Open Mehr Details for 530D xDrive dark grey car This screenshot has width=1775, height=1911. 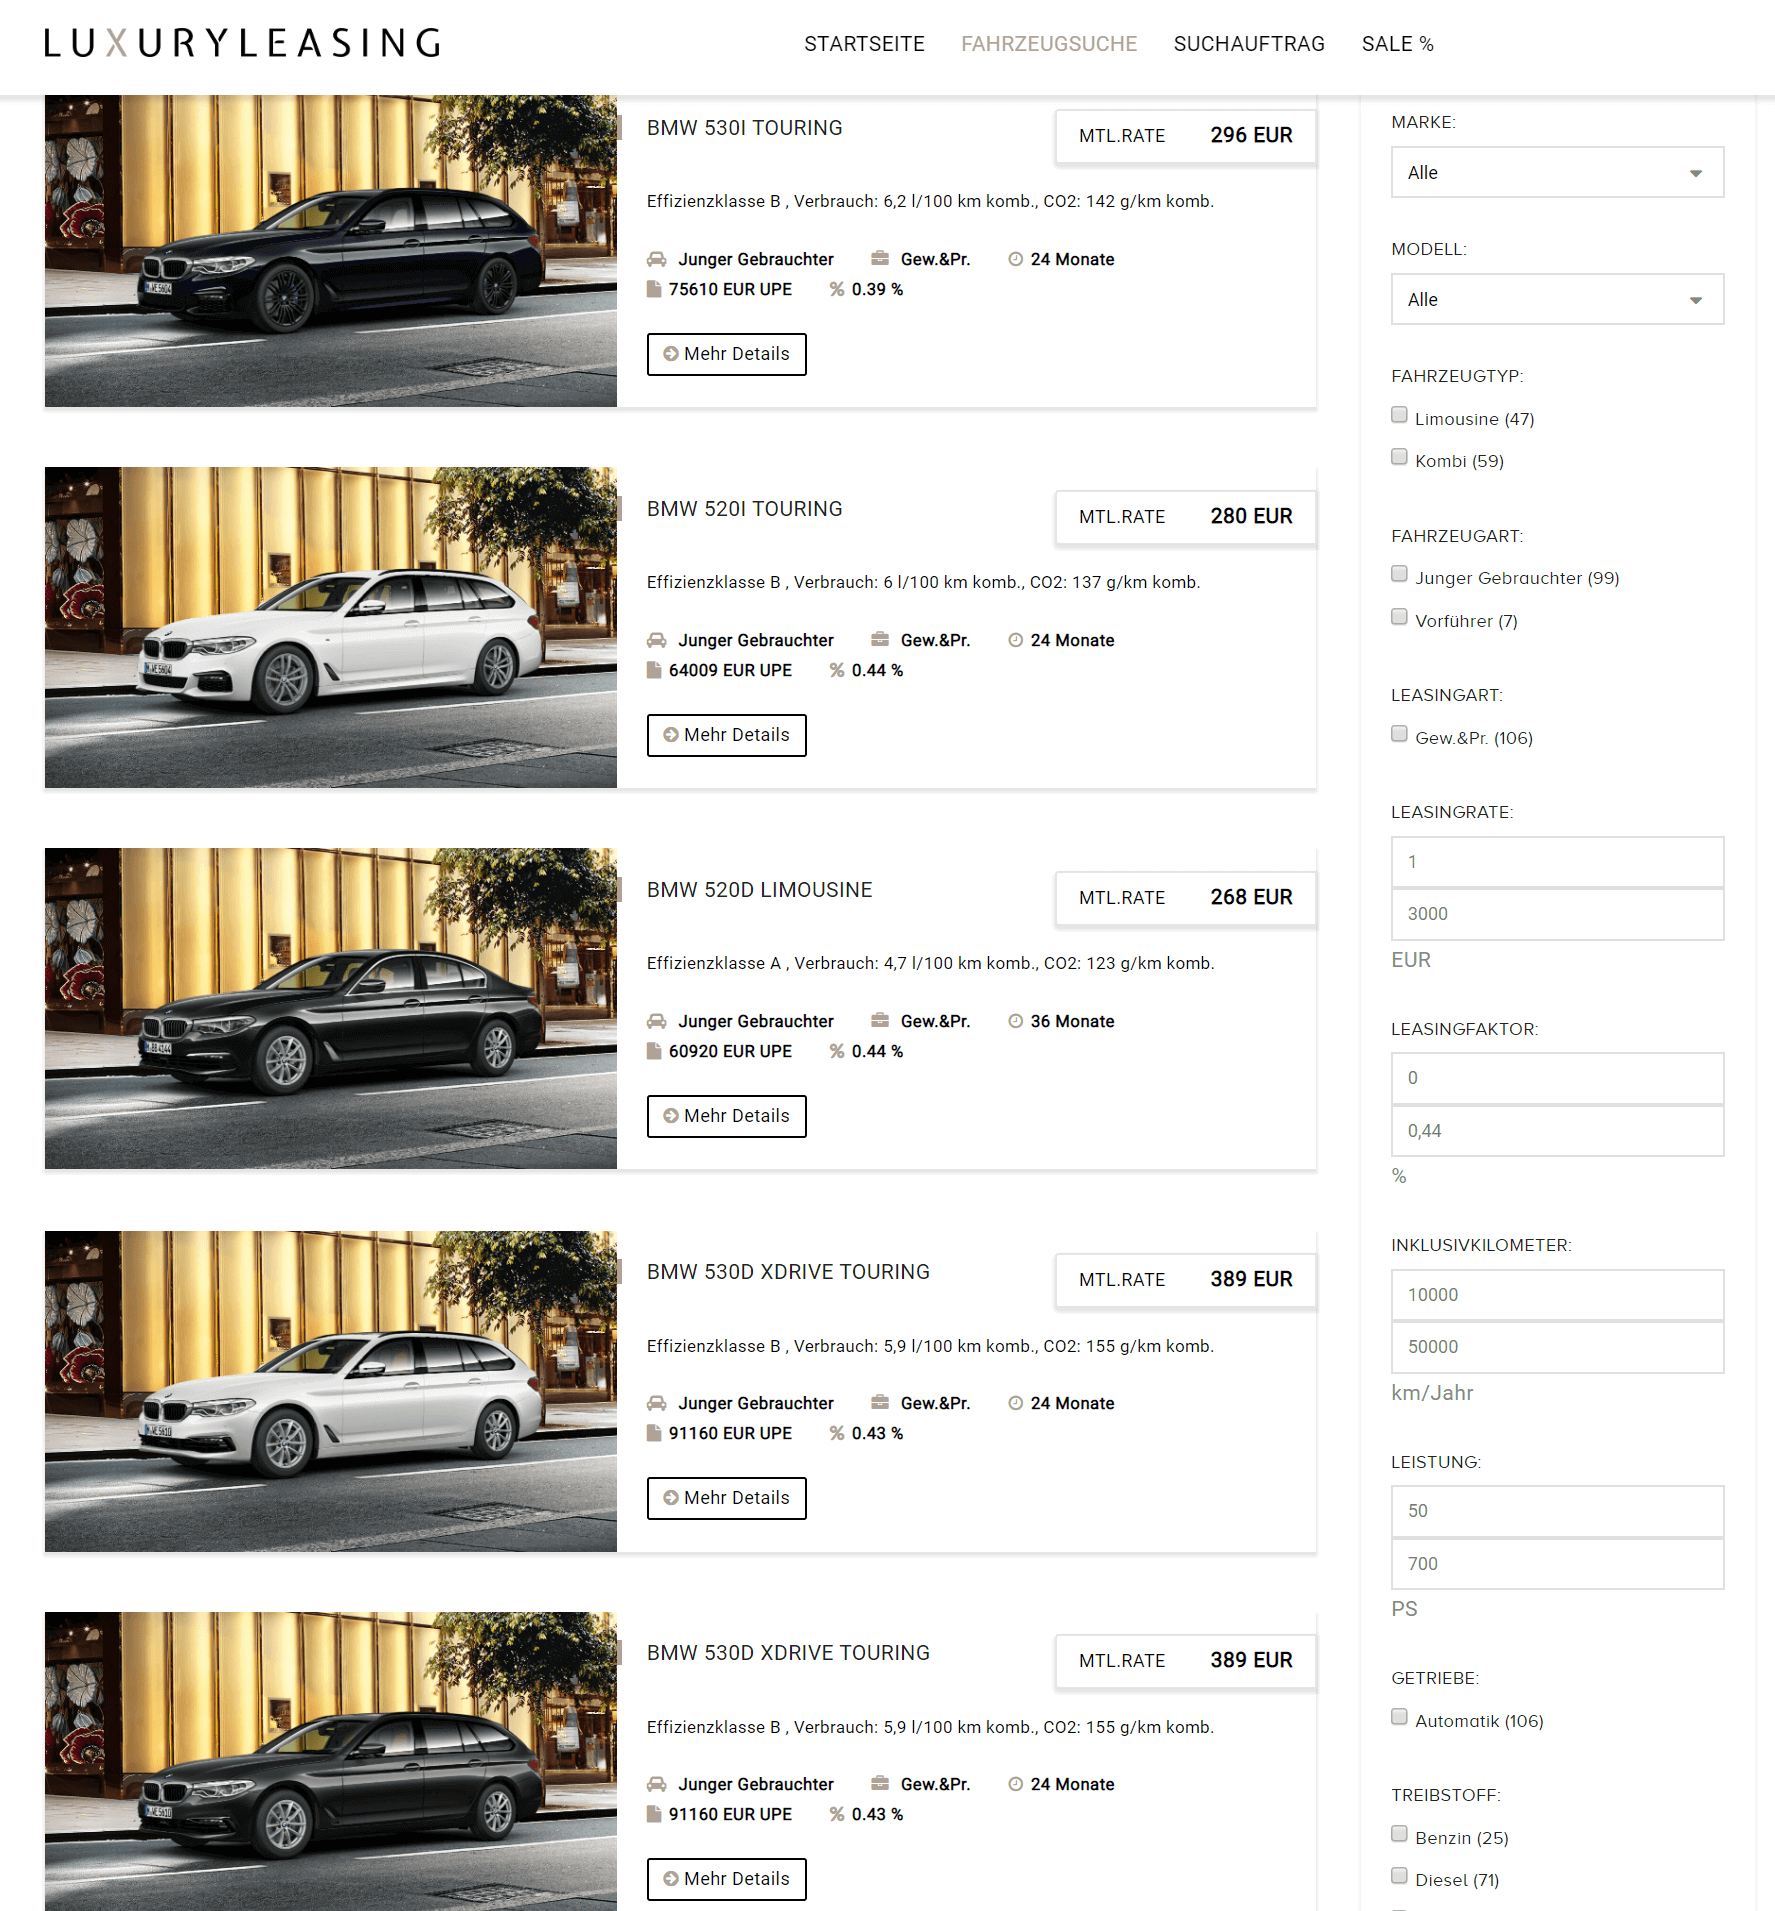click(726, 1879)
